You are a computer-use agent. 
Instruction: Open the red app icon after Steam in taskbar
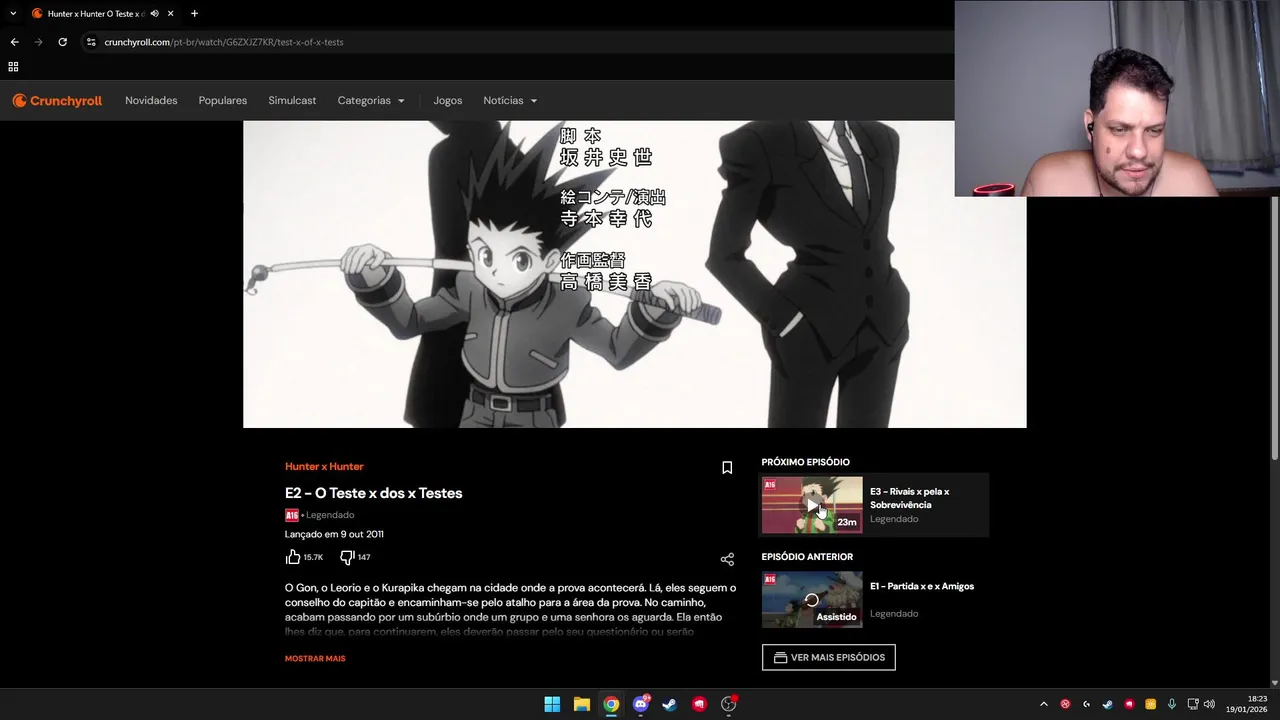pos(699,704)
